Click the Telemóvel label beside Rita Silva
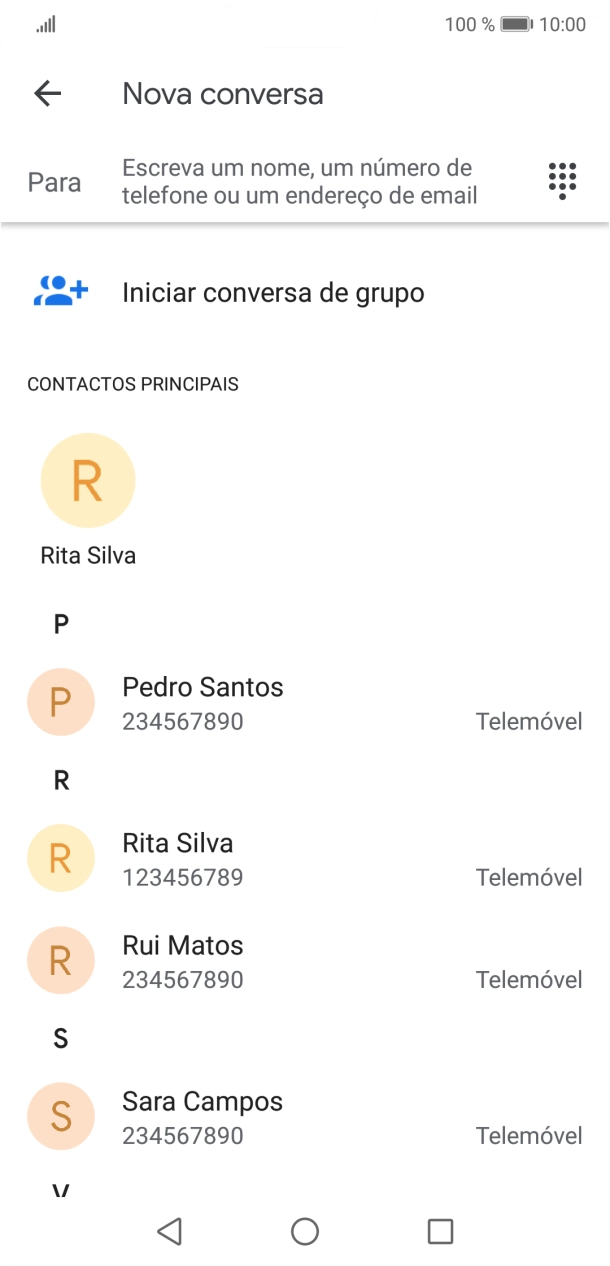The image size is (610, 1266). (529, 877)
